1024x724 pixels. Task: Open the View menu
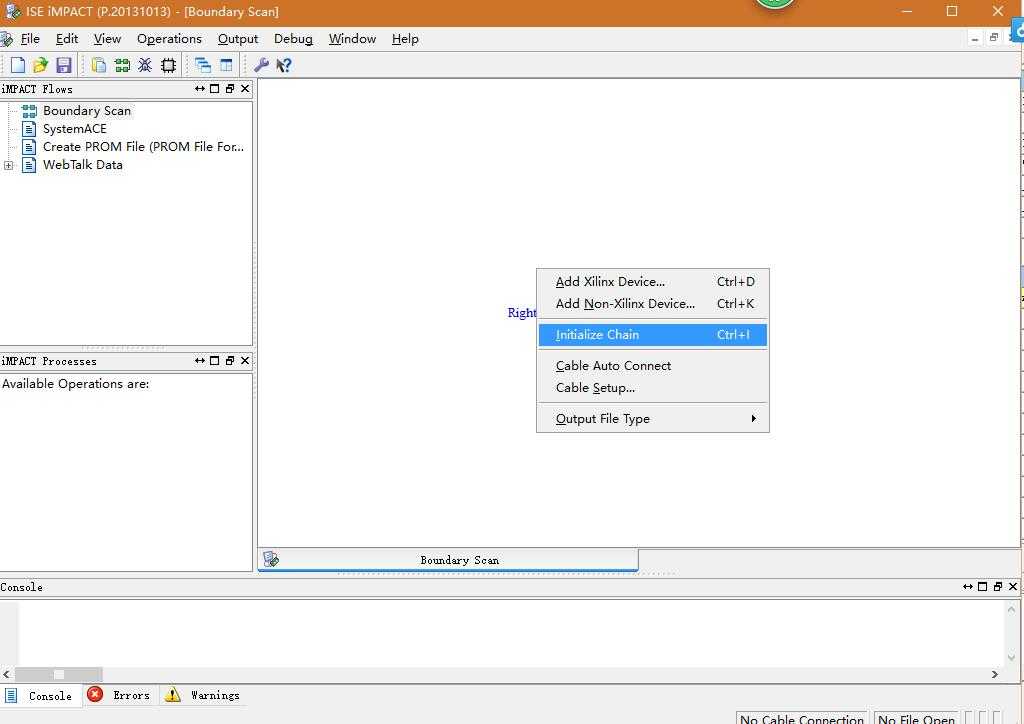(x=107, y=39)
